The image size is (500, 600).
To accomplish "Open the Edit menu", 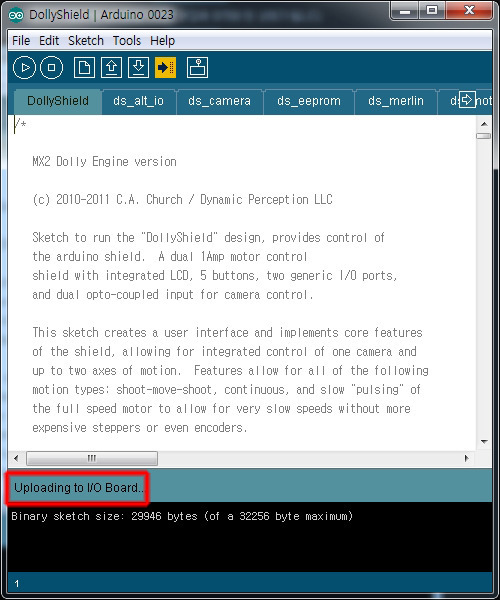I will coord(49,41).
